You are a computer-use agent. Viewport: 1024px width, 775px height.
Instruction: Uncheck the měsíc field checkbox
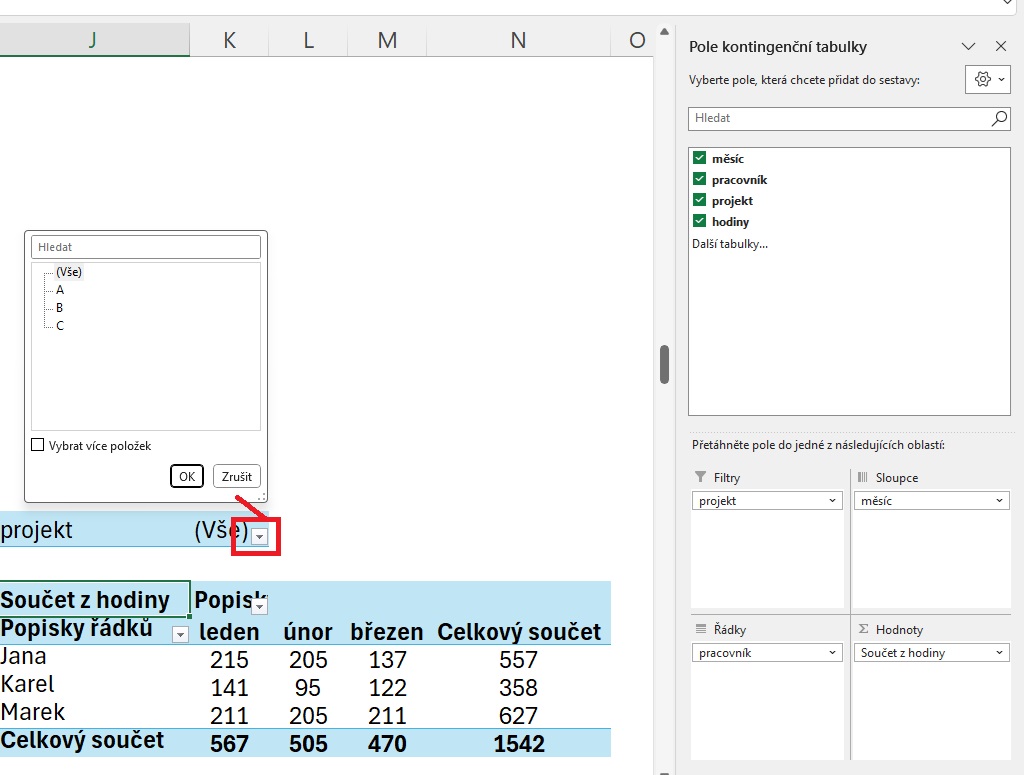coord(700,159)
